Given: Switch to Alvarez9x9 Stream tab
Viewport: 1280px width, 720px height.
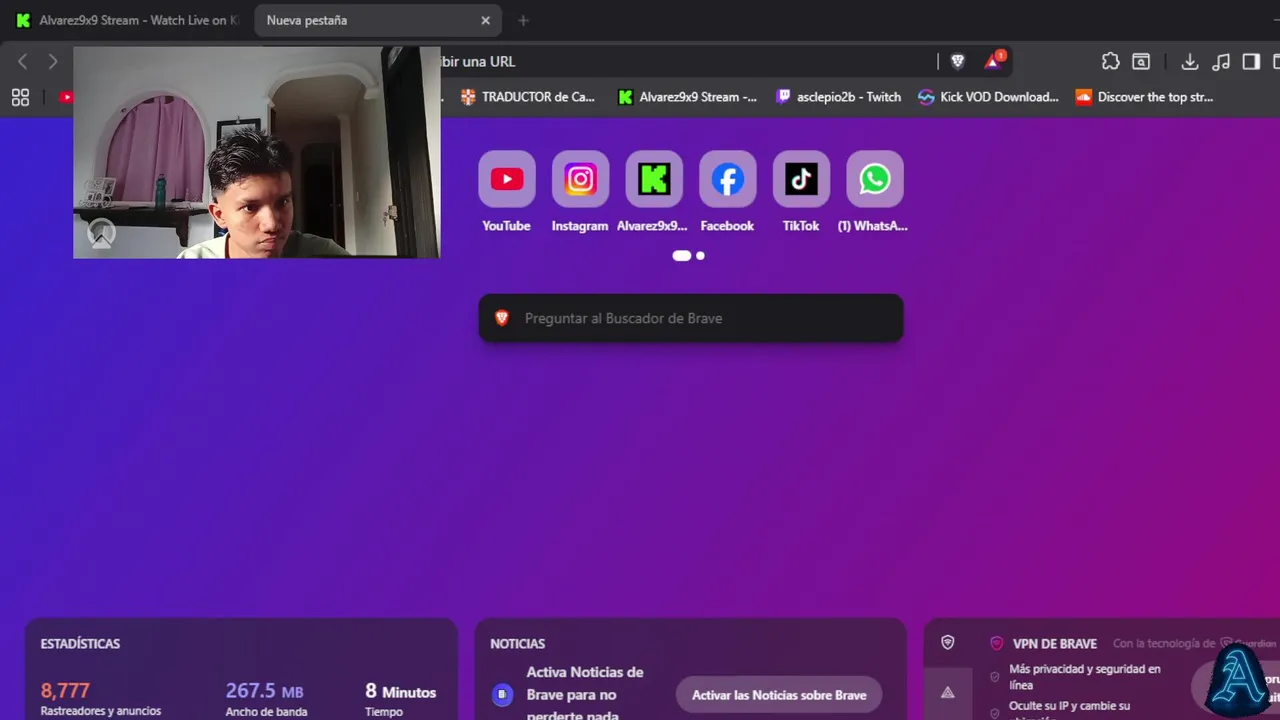Looking at the screenshot, I should point(127,20).
